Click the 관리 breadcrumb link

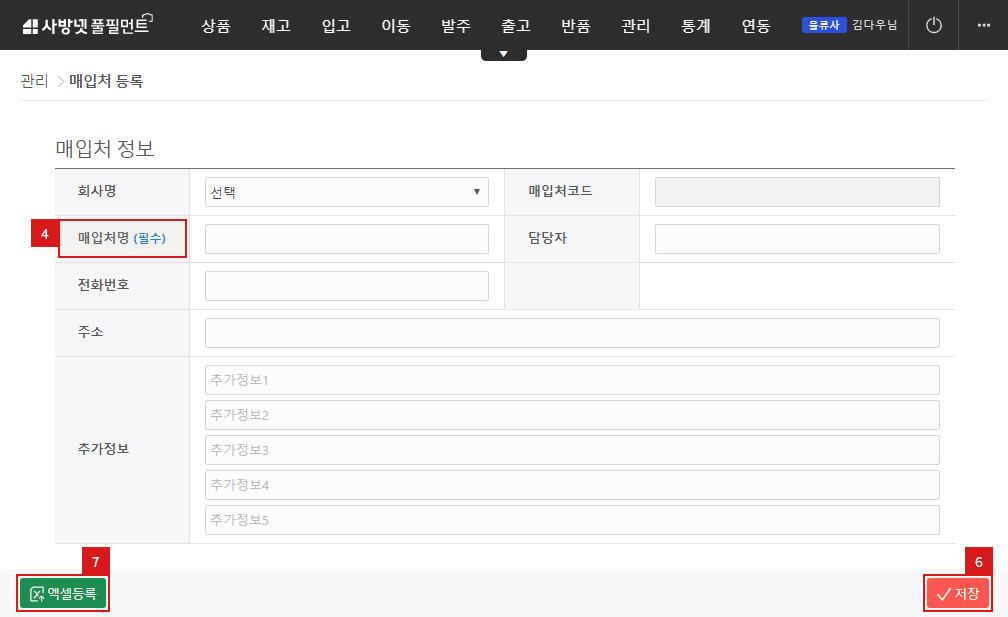coord(34,81)
